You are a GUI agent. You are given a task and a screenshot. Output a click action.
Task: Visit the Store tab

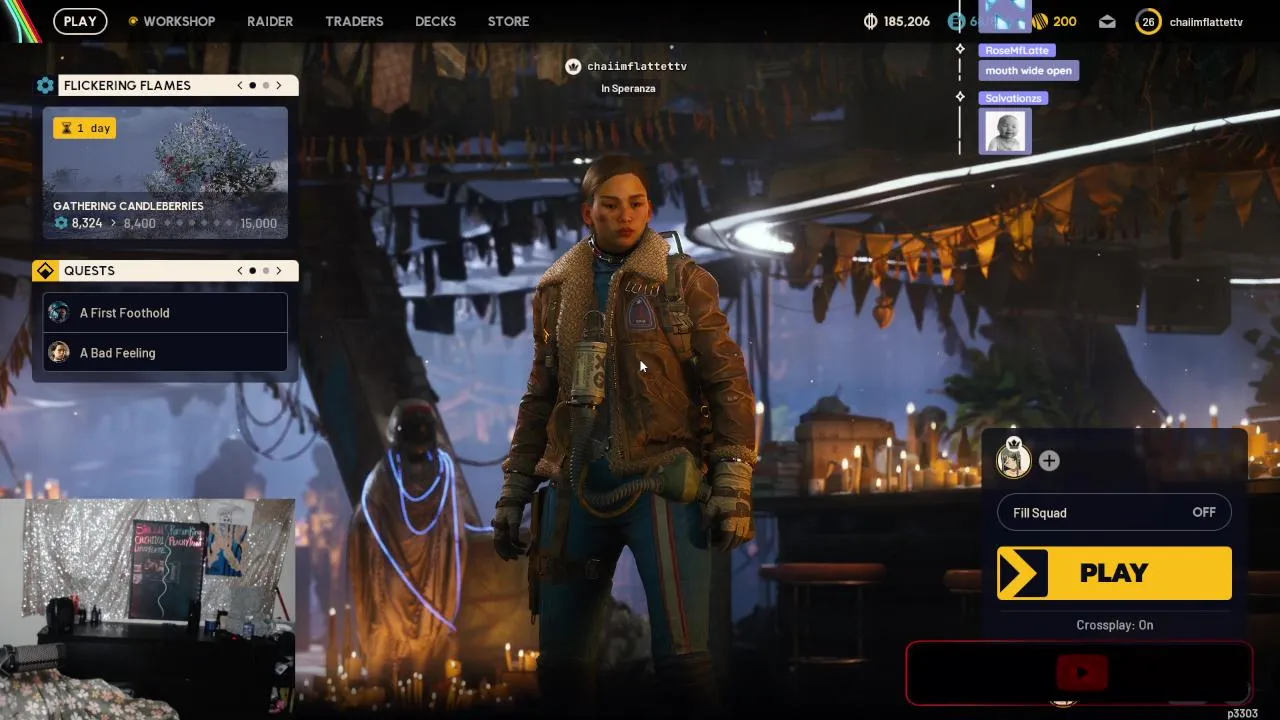[508, 21]
